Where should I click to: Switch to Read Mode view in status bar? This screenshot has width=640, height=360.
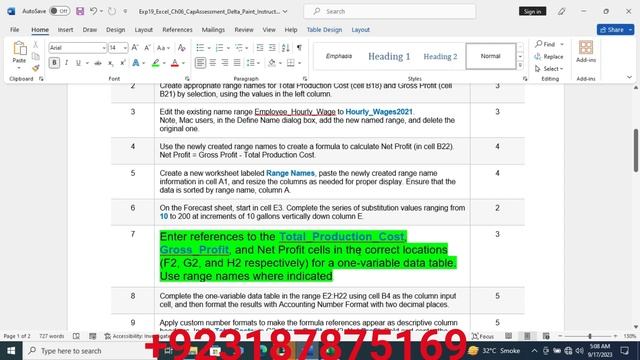tap(508, 336)
